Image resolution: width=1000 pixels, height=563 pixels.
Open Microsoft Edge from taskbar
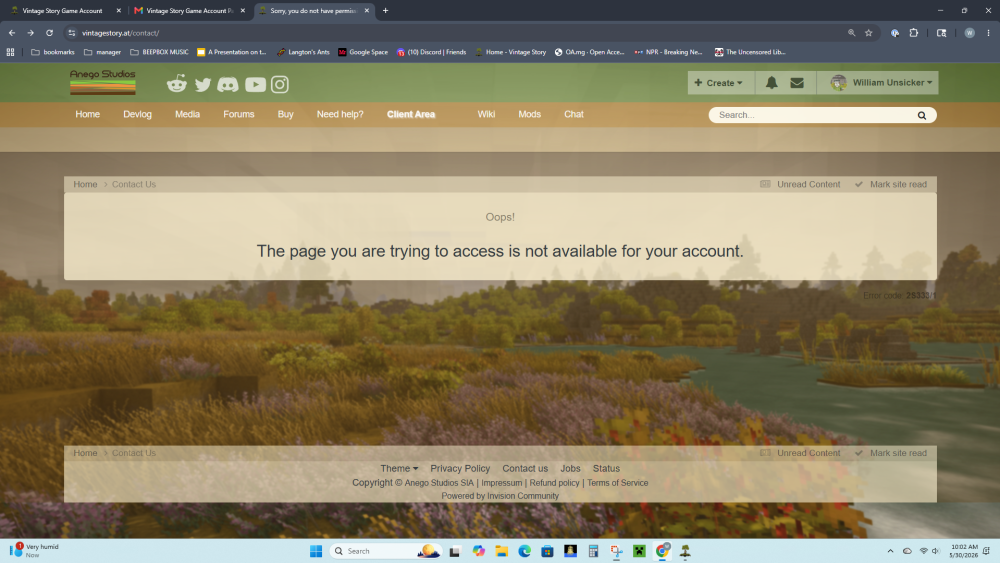click(x=524, y=551)
